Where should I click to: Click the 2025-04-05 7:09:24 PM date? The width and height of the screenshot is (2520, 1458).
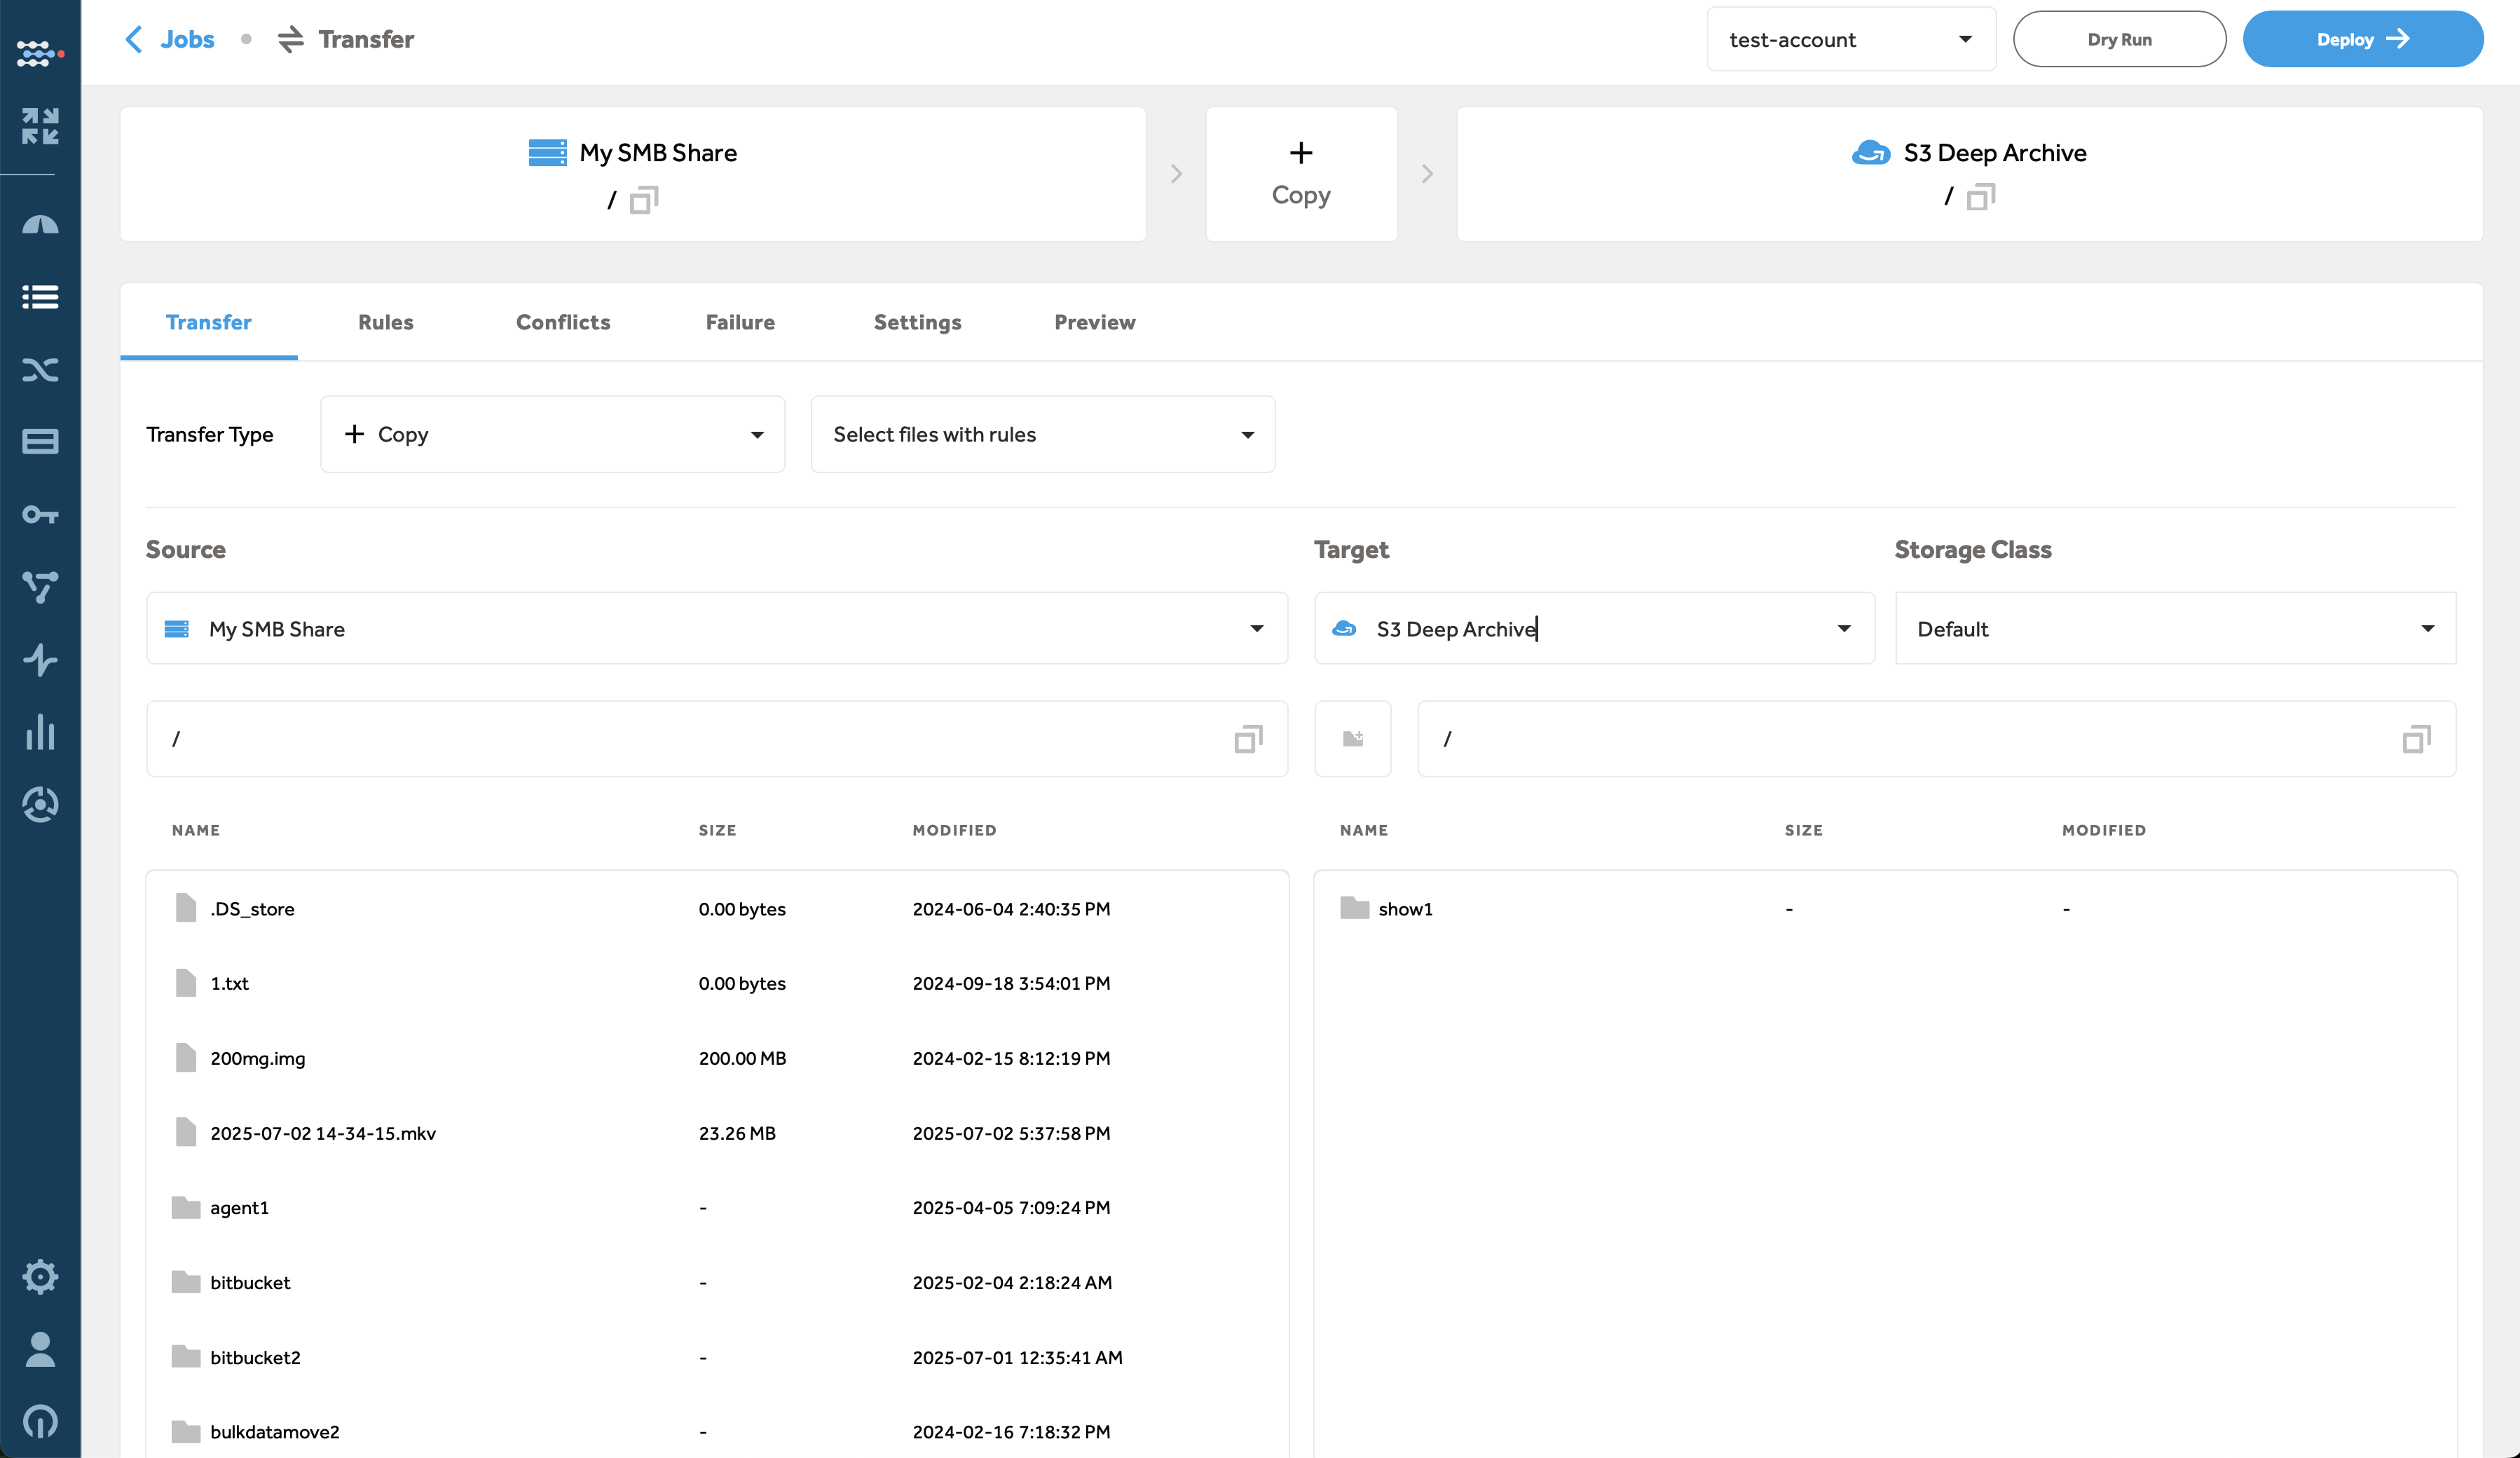point(1011,1207)
